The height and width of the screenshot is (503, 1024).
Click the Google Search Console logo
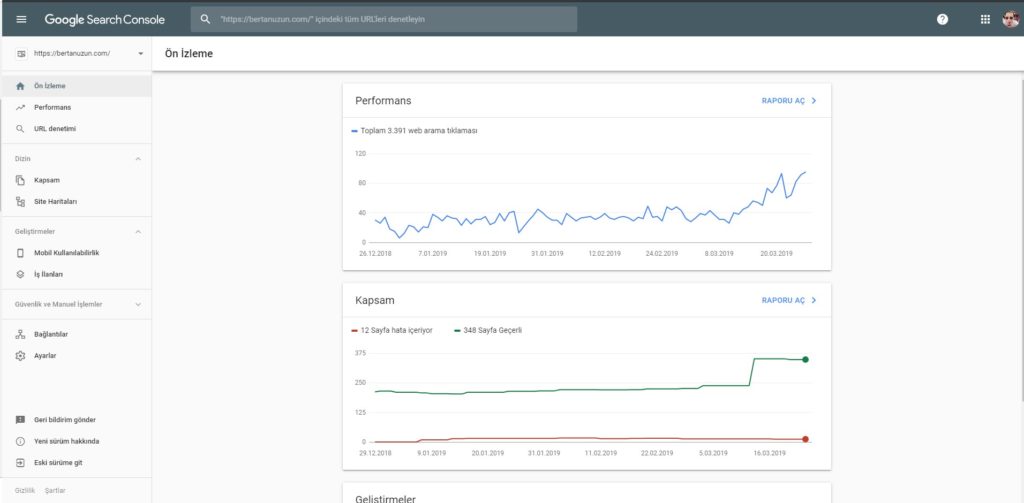(104, 20)
